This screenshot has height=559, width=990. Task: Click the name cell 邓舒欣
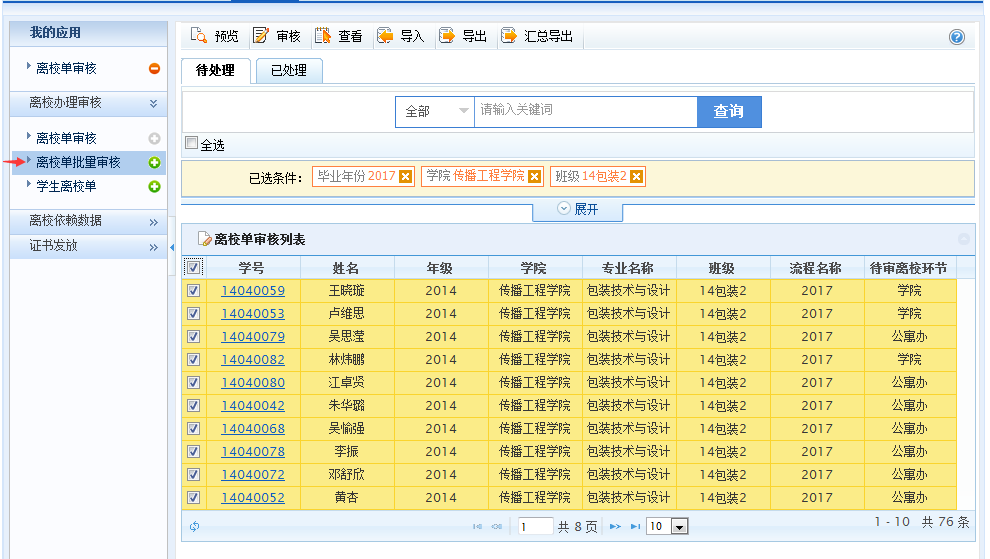(x=347, y=474)
